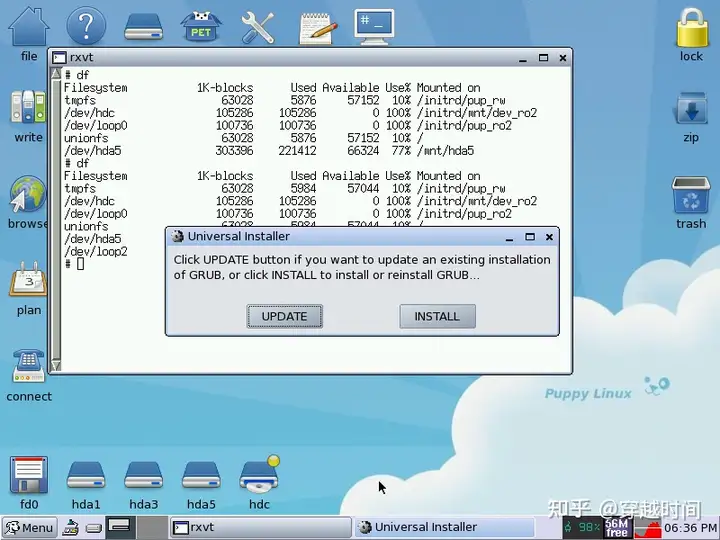This screenshot has width=720, height=540.
Task: Click the Universal Installer title icon
Action: click(x=177, y=236)
